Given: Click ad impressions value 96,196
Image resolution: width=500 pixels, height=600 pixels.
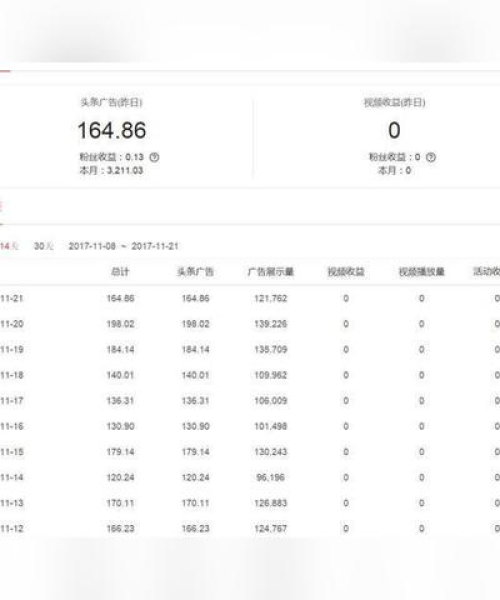Looking at the screenshot, I should [270, 478].
